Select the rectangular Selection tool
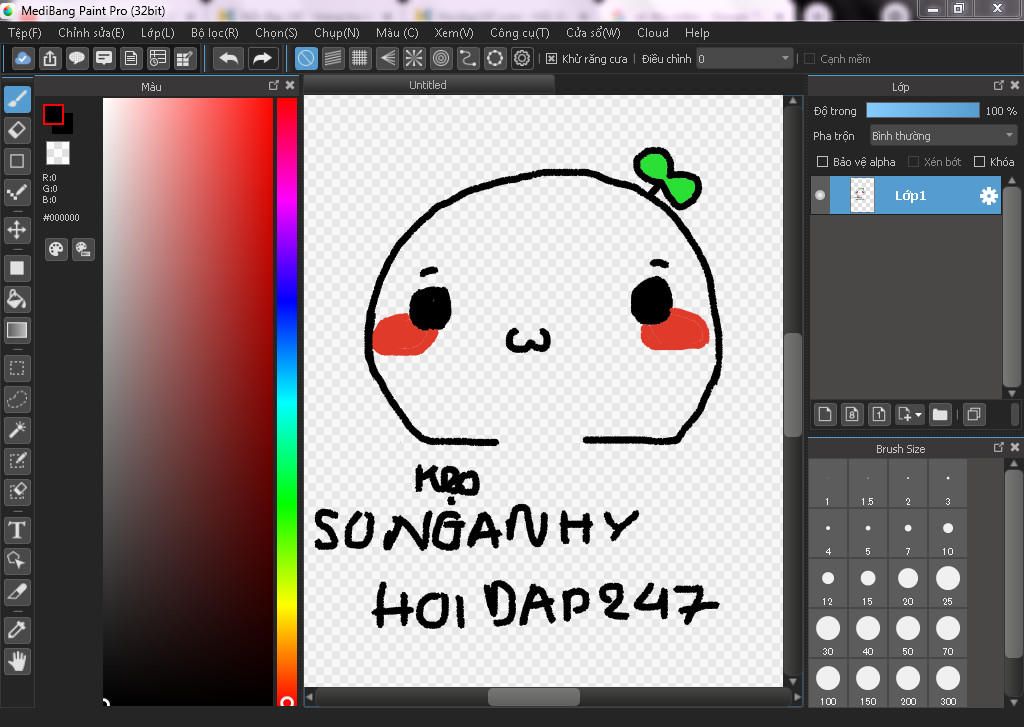1024x727 pixels. point(18,368)
